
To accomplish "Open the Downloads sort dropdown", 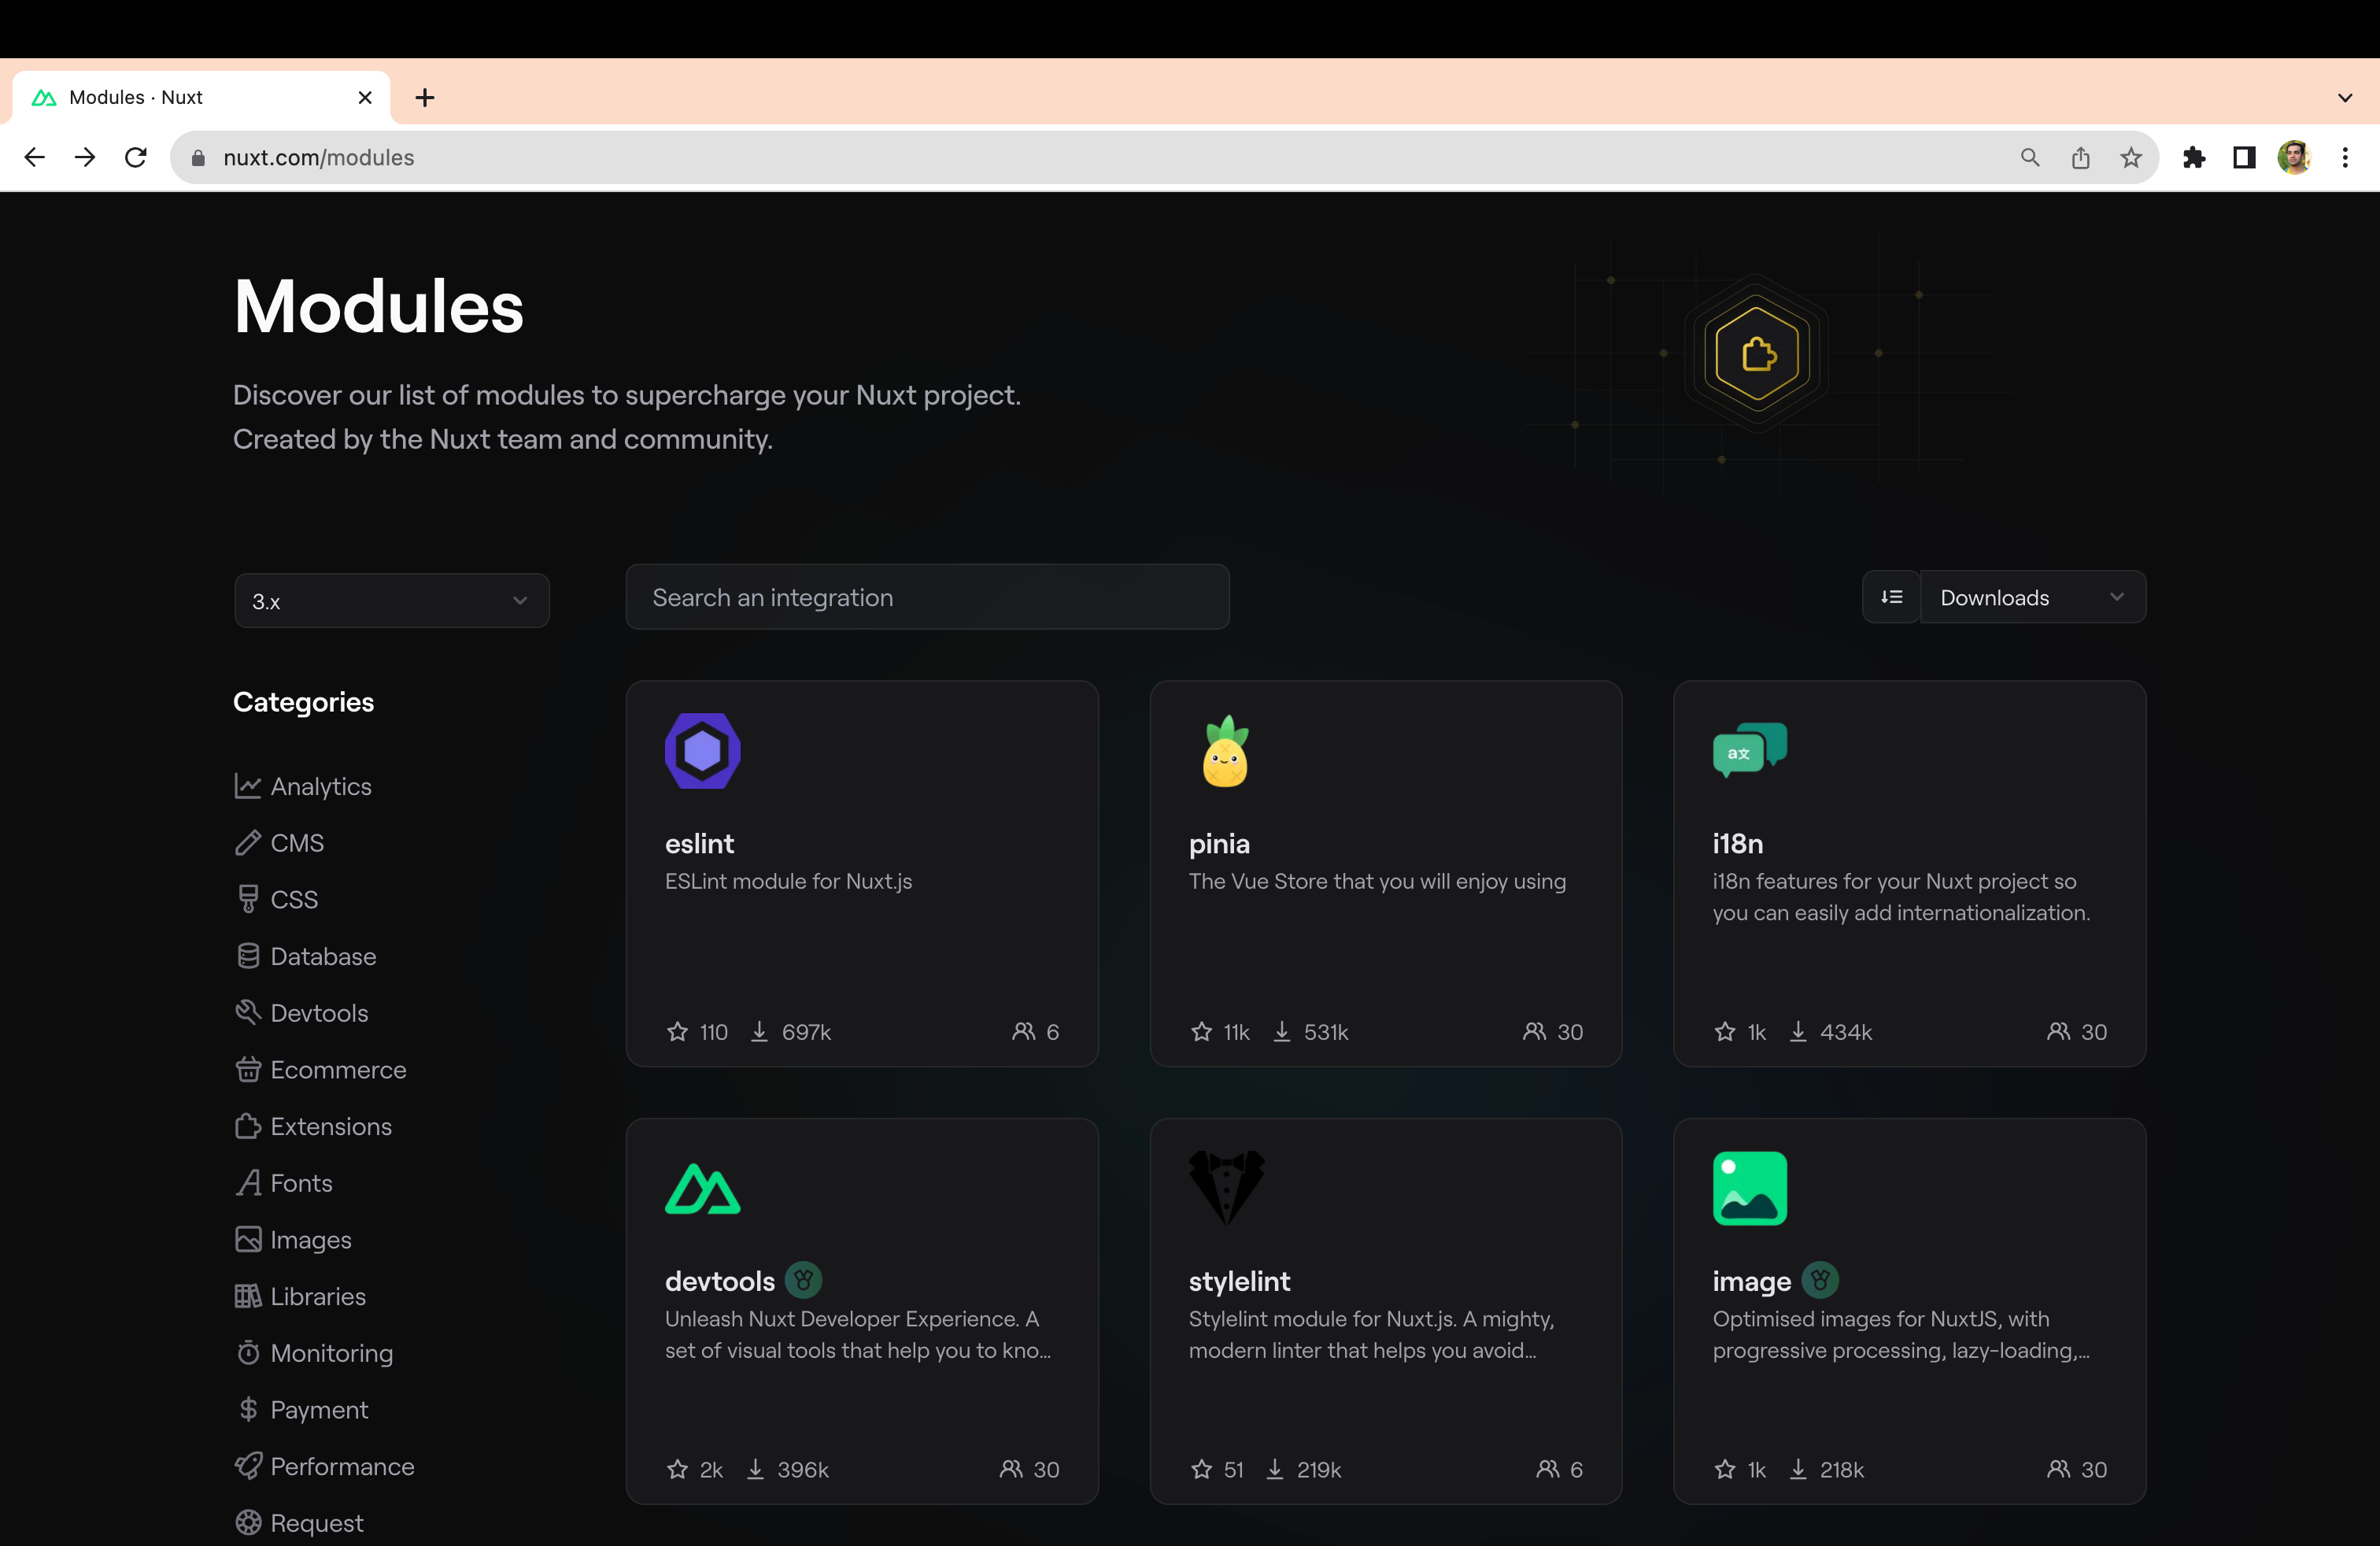I will click(2032, 597).
